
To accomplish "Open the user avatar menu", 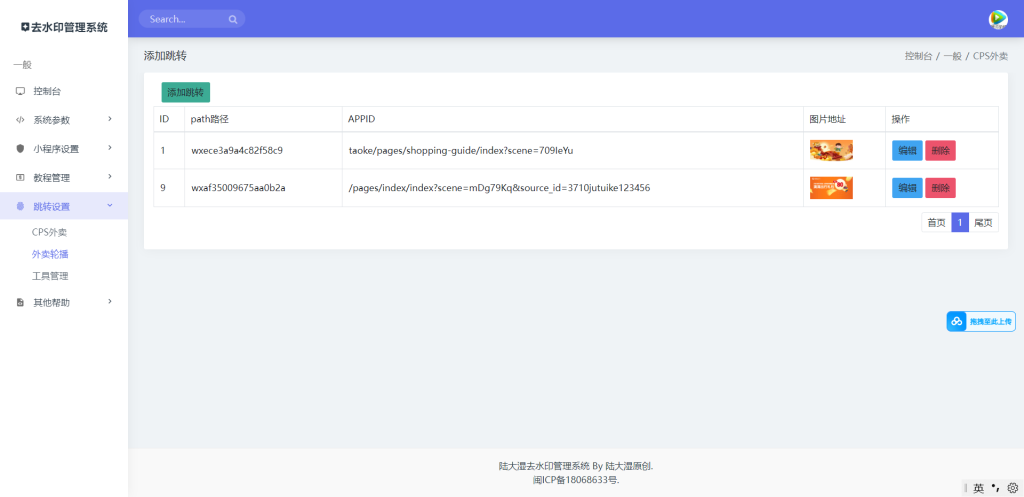I will [x=998, y=19].
